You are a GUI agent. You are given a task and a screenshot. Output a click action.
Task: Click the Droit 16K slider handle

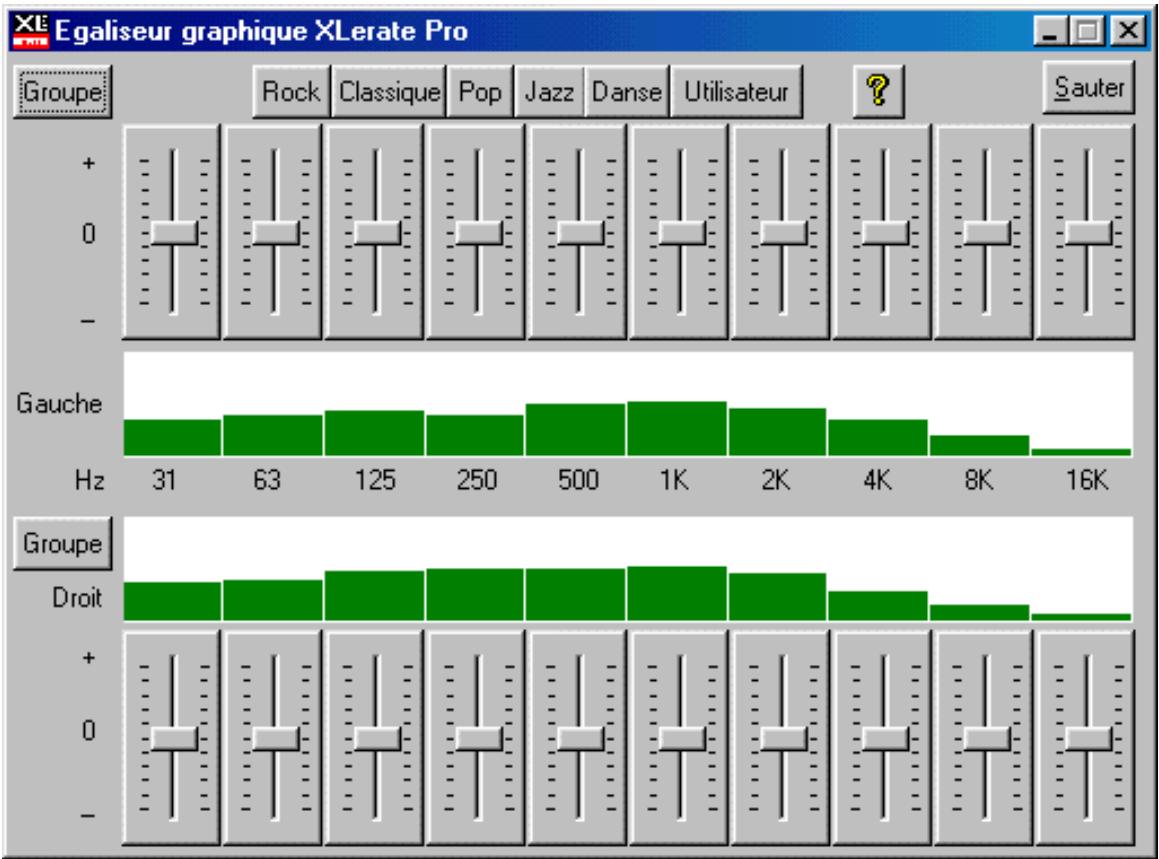(1088, 739)
